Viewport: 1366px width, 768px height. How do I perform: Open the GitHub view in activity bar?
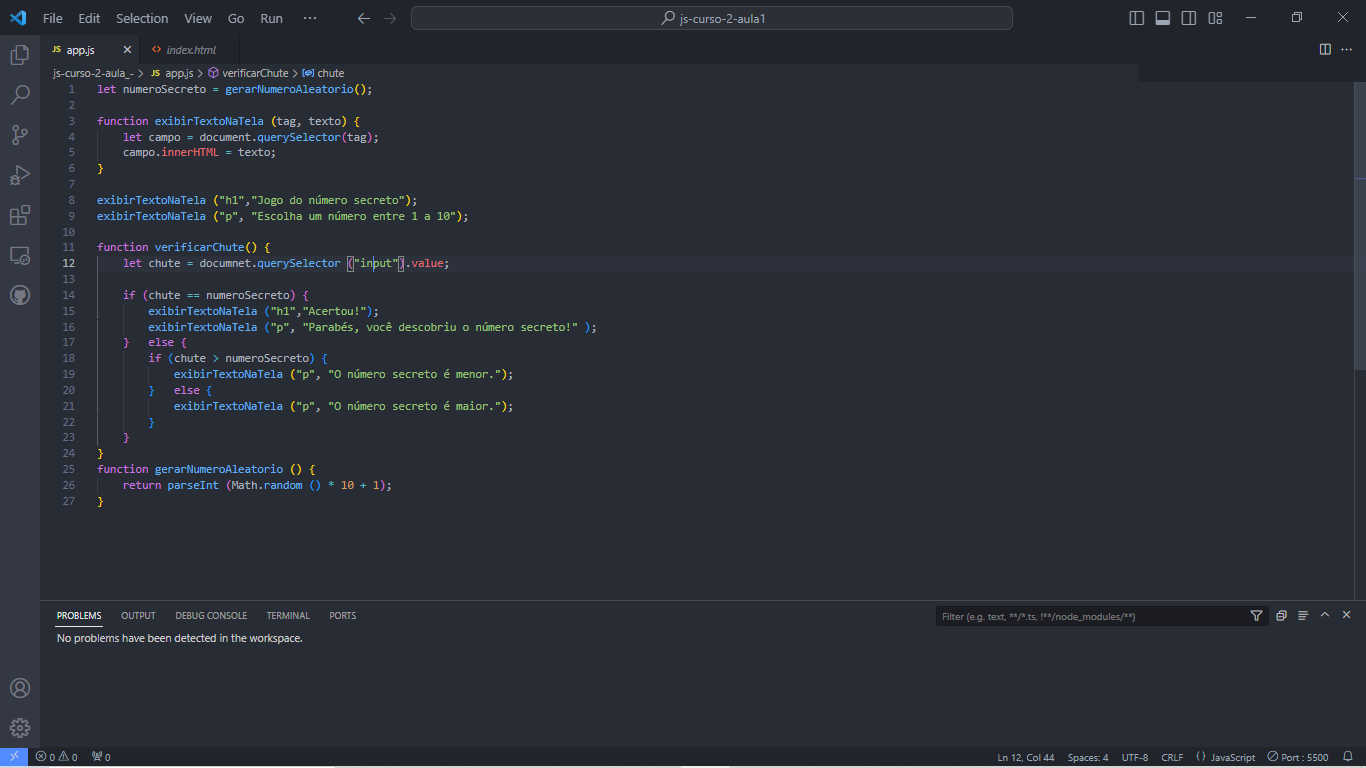tap(20, 295)
